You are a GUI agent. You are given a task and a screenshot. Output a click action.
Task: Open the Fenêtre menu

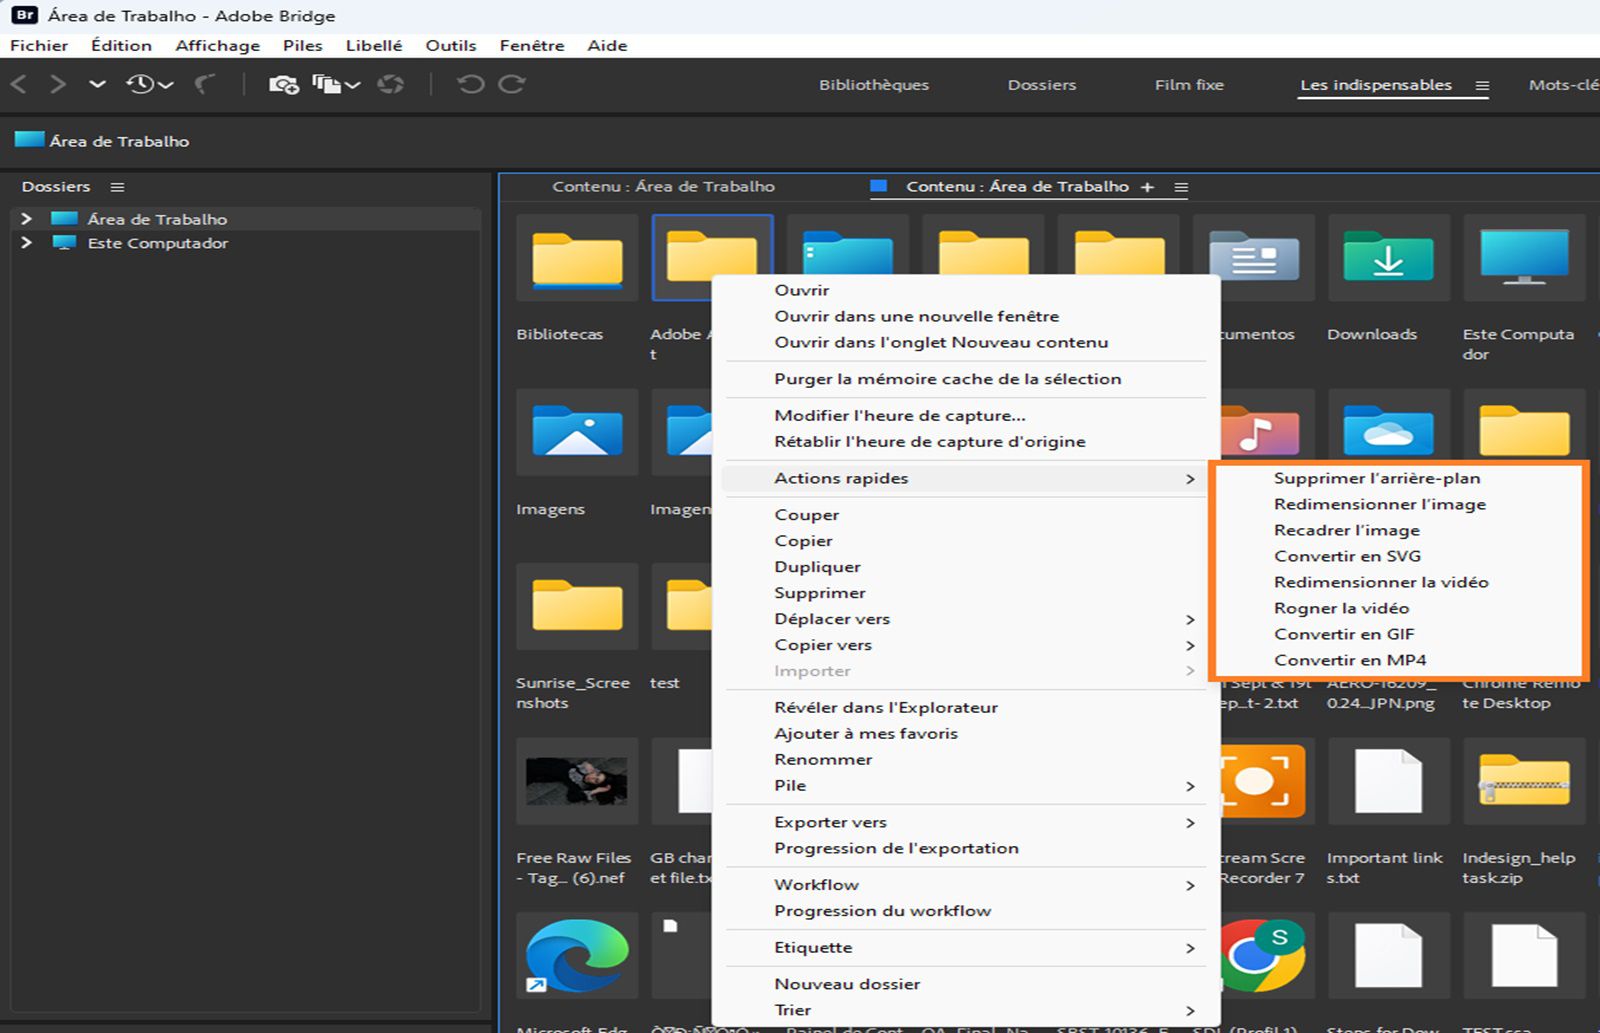[x=532, y=45]
